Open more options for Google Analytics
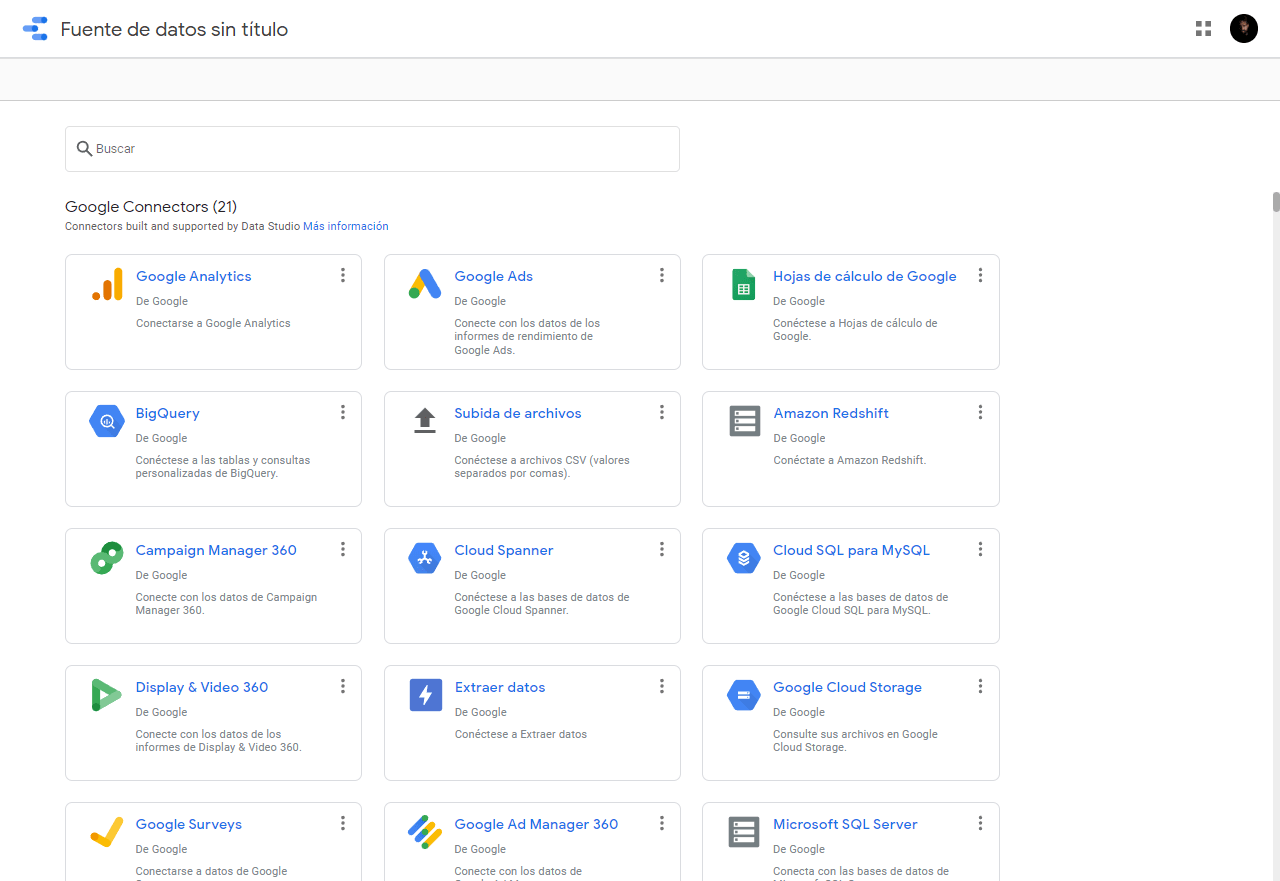 pyautogui.click(x=343, y=275)
